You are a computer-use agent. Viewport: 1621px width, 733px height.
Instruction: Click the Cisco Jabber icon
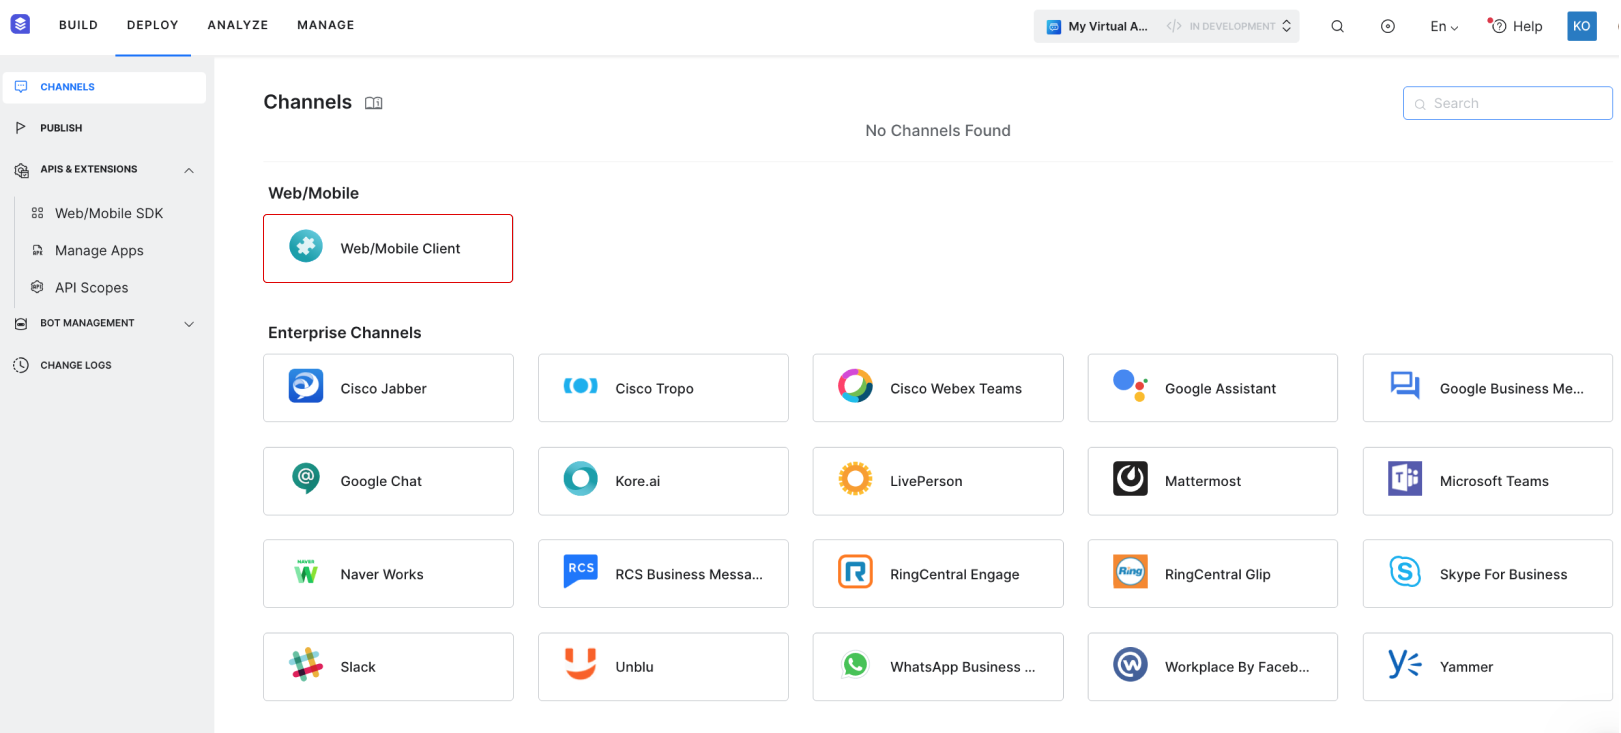tap(306, 386)
